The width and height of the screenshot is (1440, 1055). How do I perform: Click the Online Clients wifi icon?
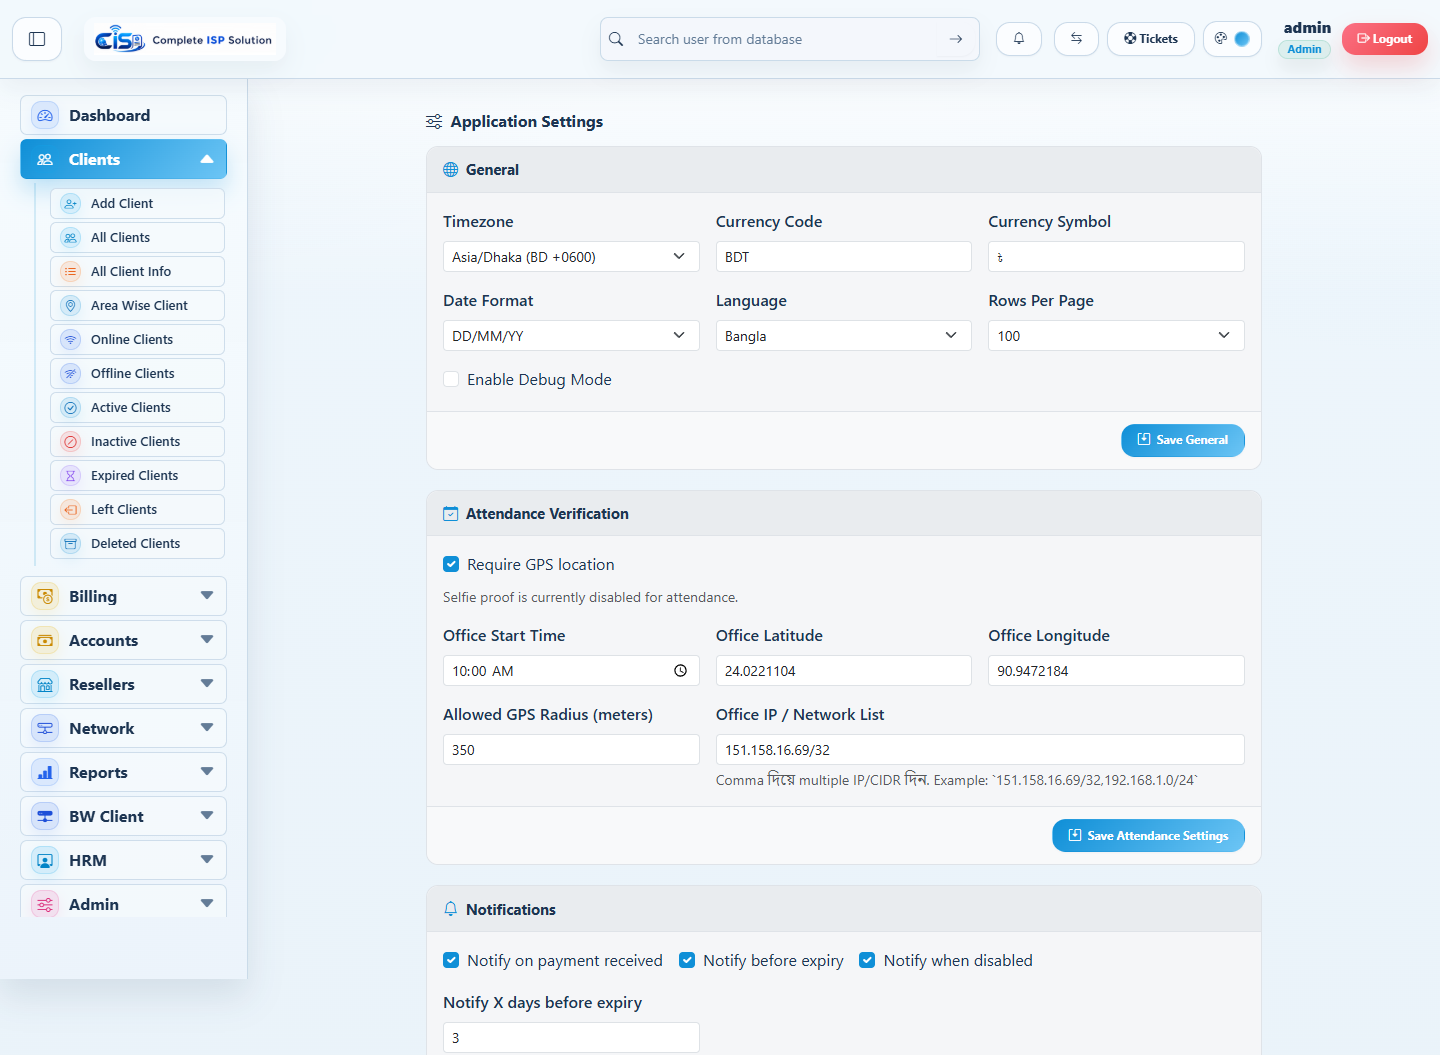click(x=70, y=340)
